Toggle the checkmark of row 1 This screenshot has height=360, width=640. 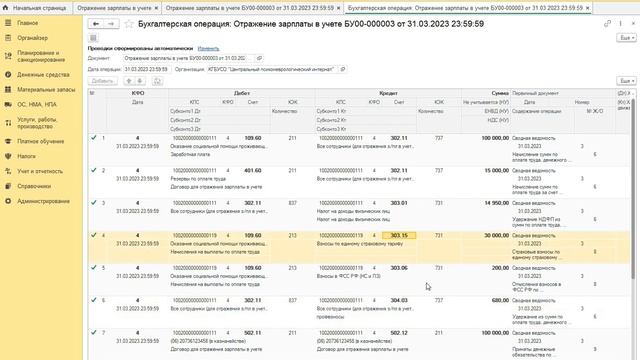(94, 138)
